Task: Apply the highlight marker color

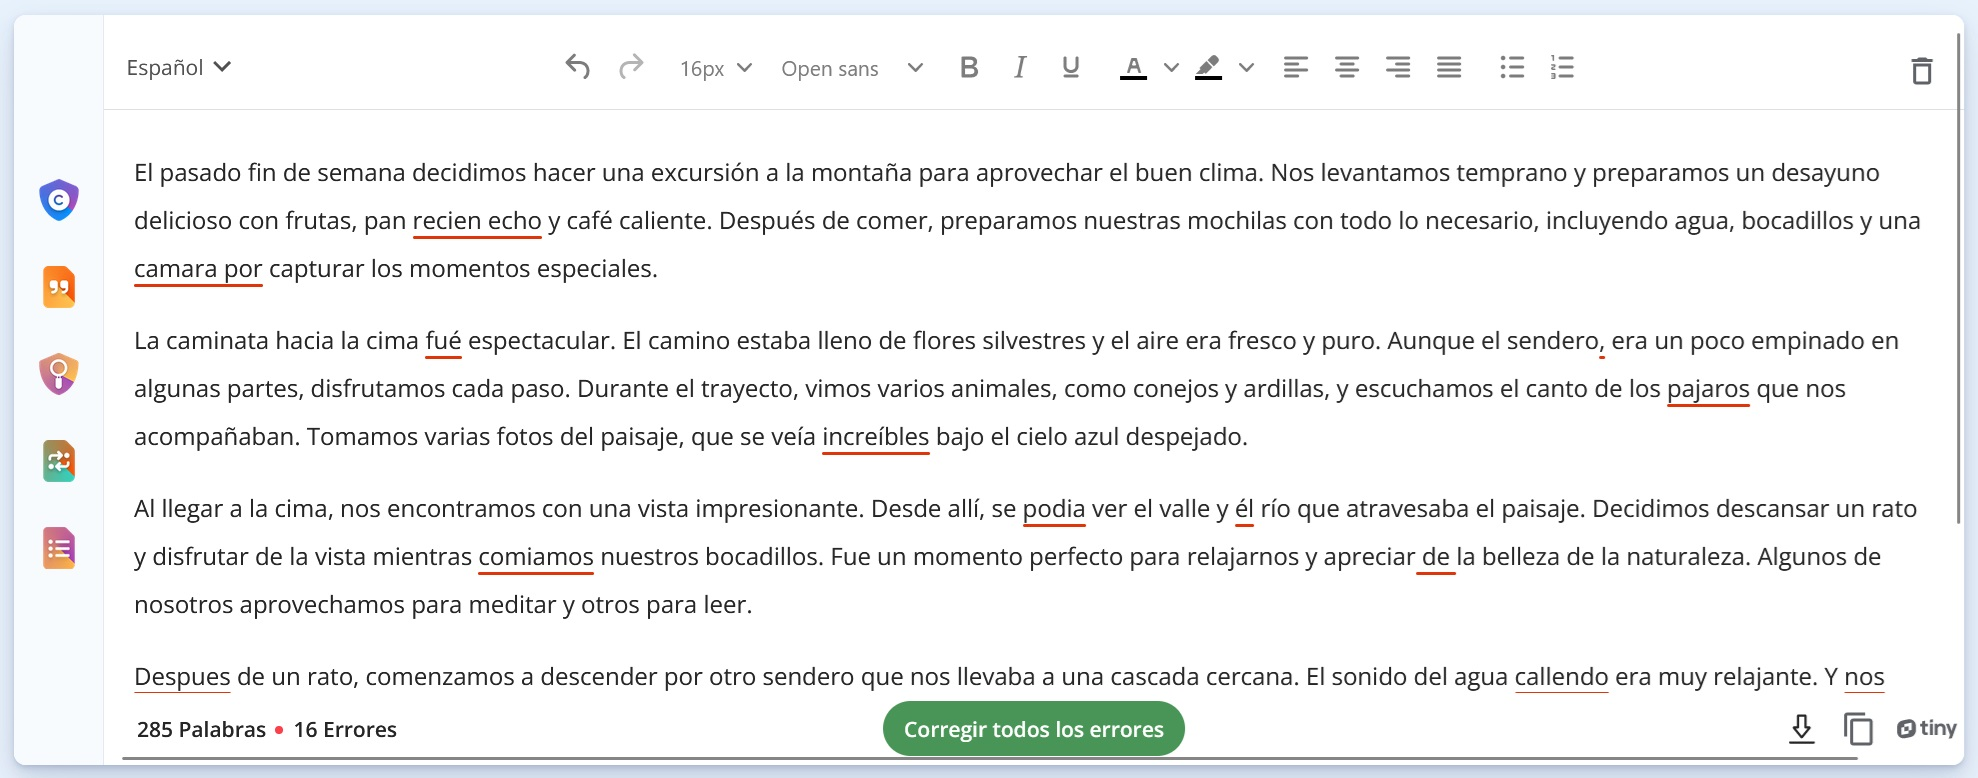Action: tap(1208, 68)
